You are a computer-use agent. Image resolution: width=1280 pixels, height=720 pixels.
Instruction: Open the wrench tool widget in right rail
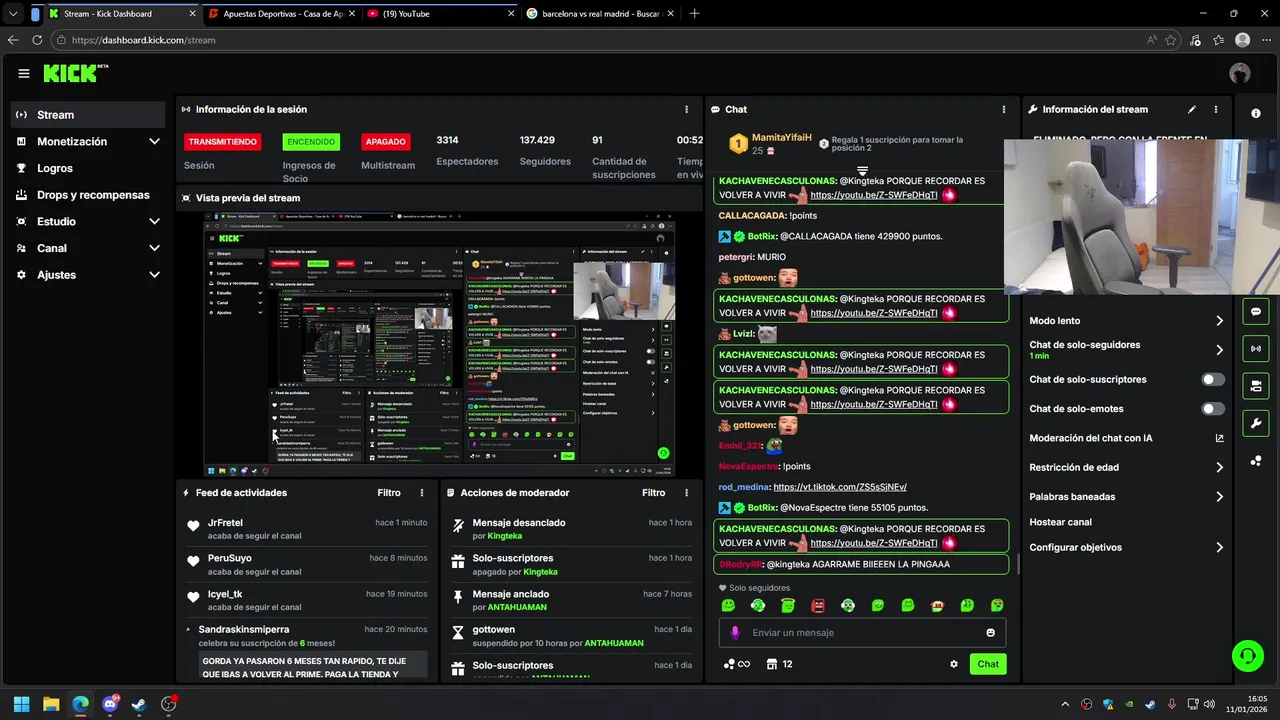coord(1256,423)
